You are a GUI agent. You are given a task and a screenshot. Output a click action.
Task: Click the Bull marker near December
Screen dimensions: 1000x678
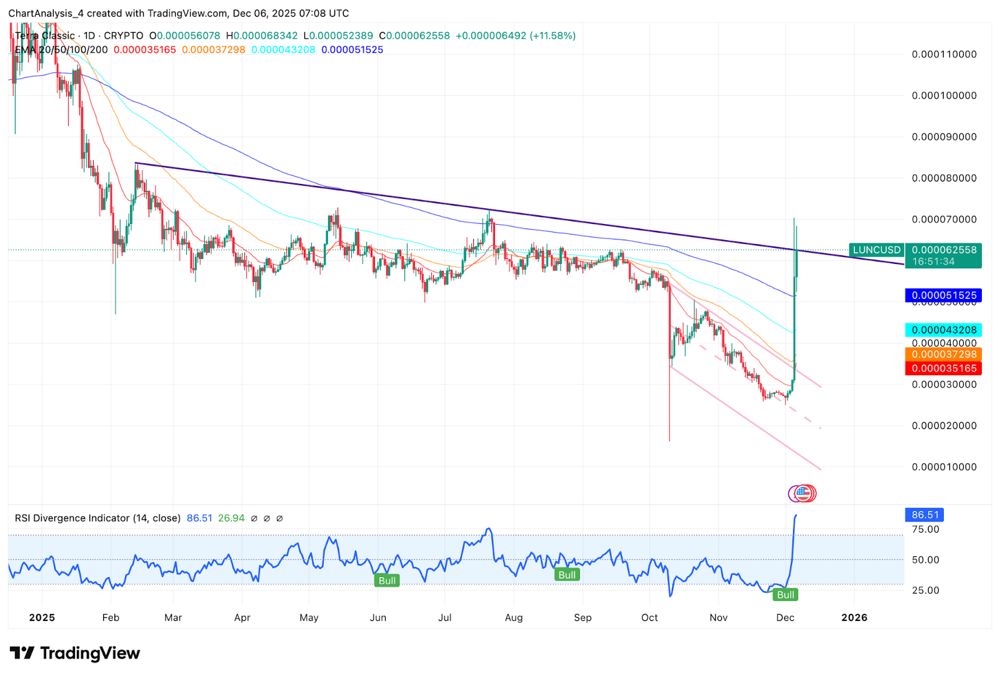coord(786,594)
